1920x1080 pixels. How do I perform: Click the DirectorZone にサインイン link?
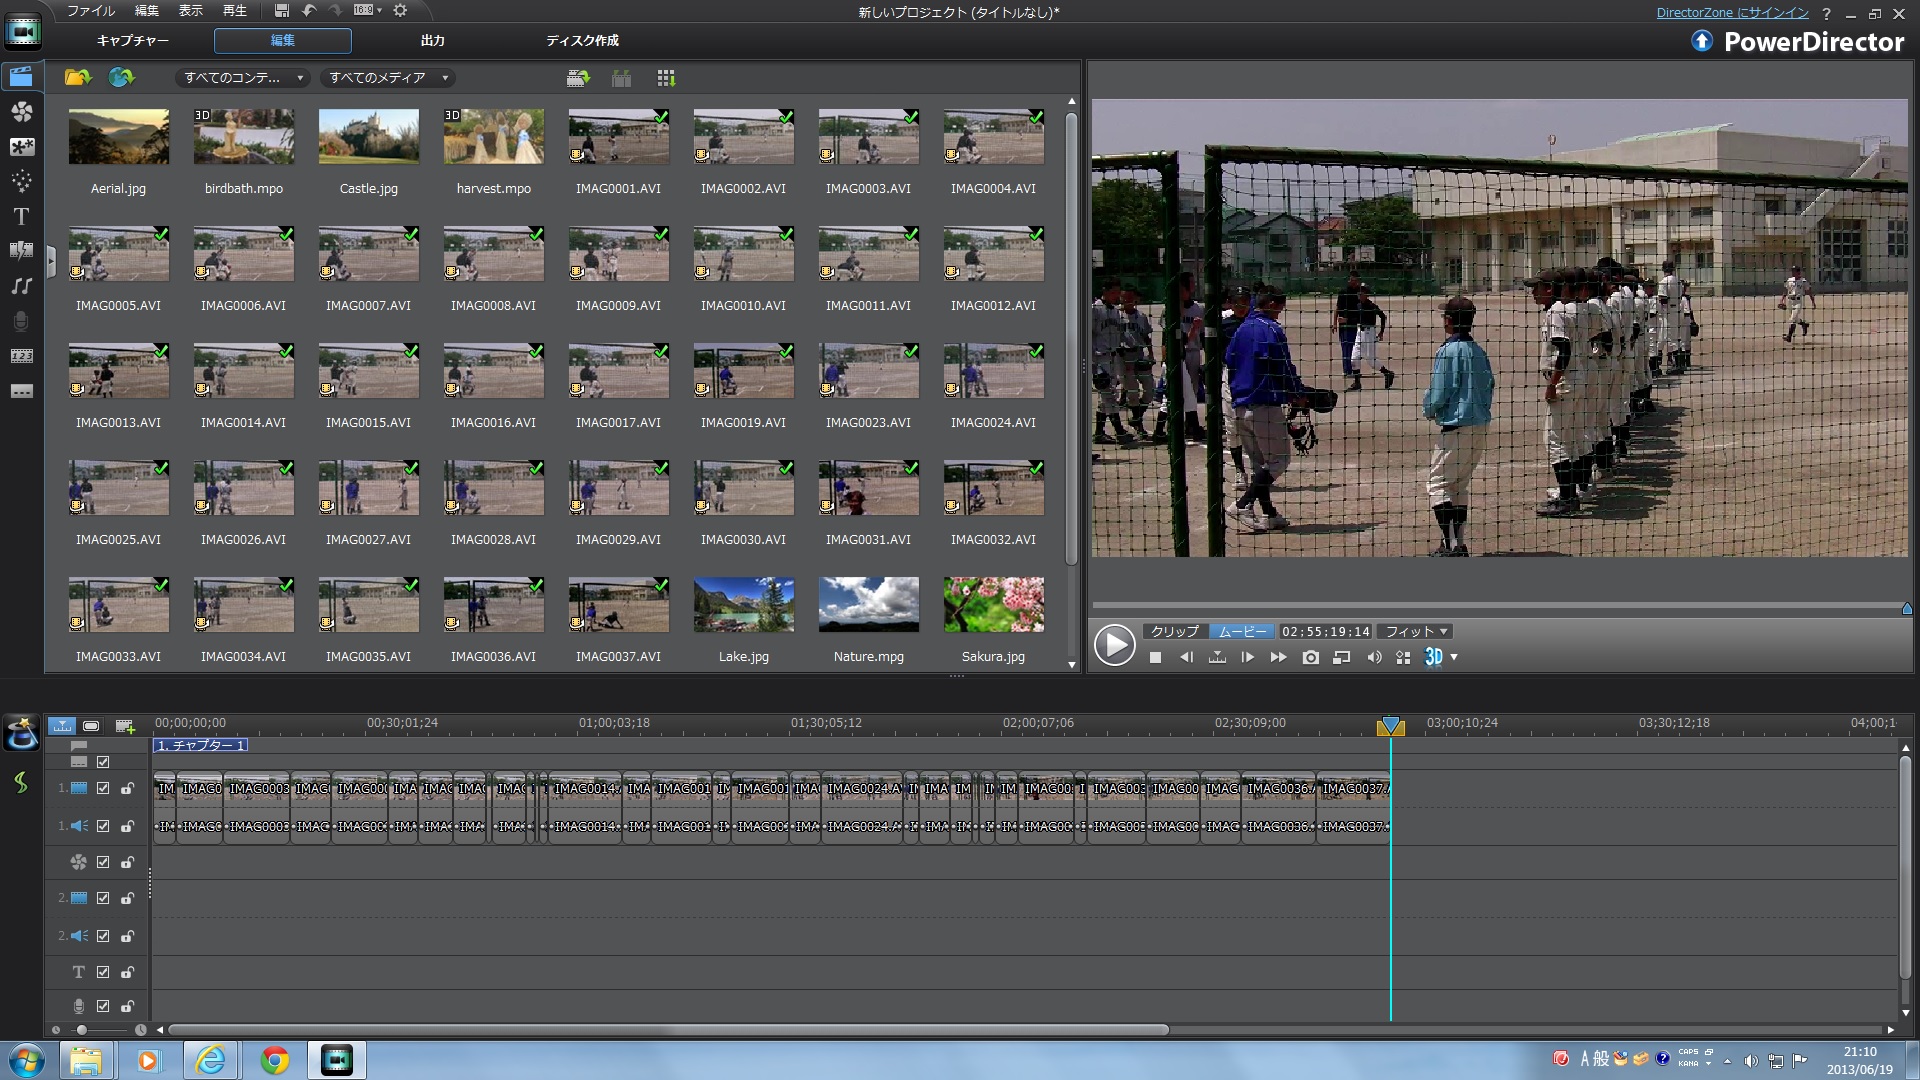(x=1732, y=13)
